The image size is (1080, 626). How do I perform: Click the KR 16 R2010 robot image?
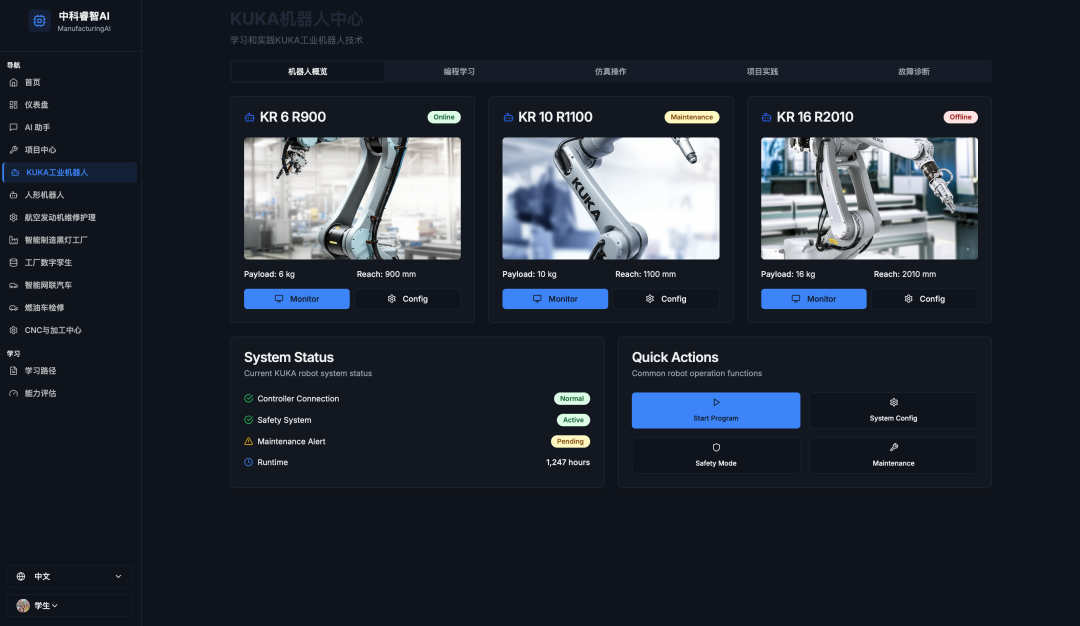(x=869, y=198)
